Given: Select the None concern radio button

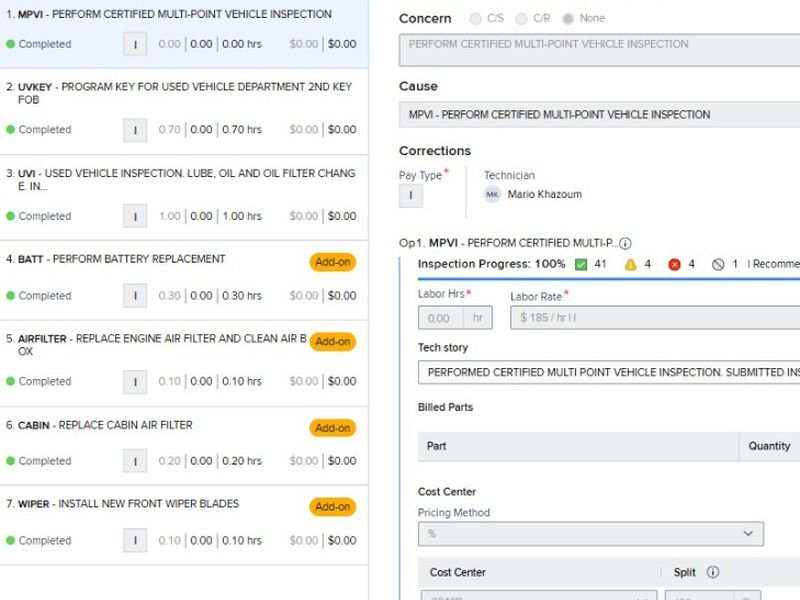Looking at the screenshot, I should point(568,19).
